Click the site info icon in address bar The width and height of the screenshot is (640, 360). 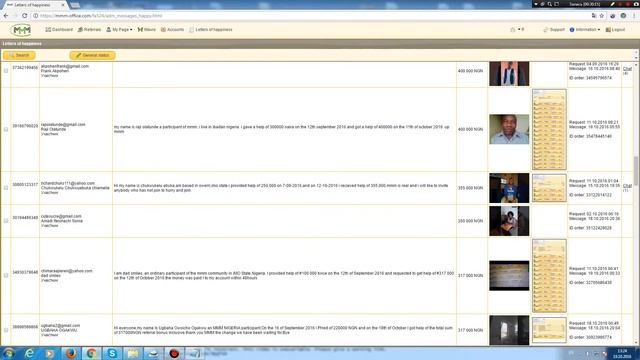click(36, 16)
